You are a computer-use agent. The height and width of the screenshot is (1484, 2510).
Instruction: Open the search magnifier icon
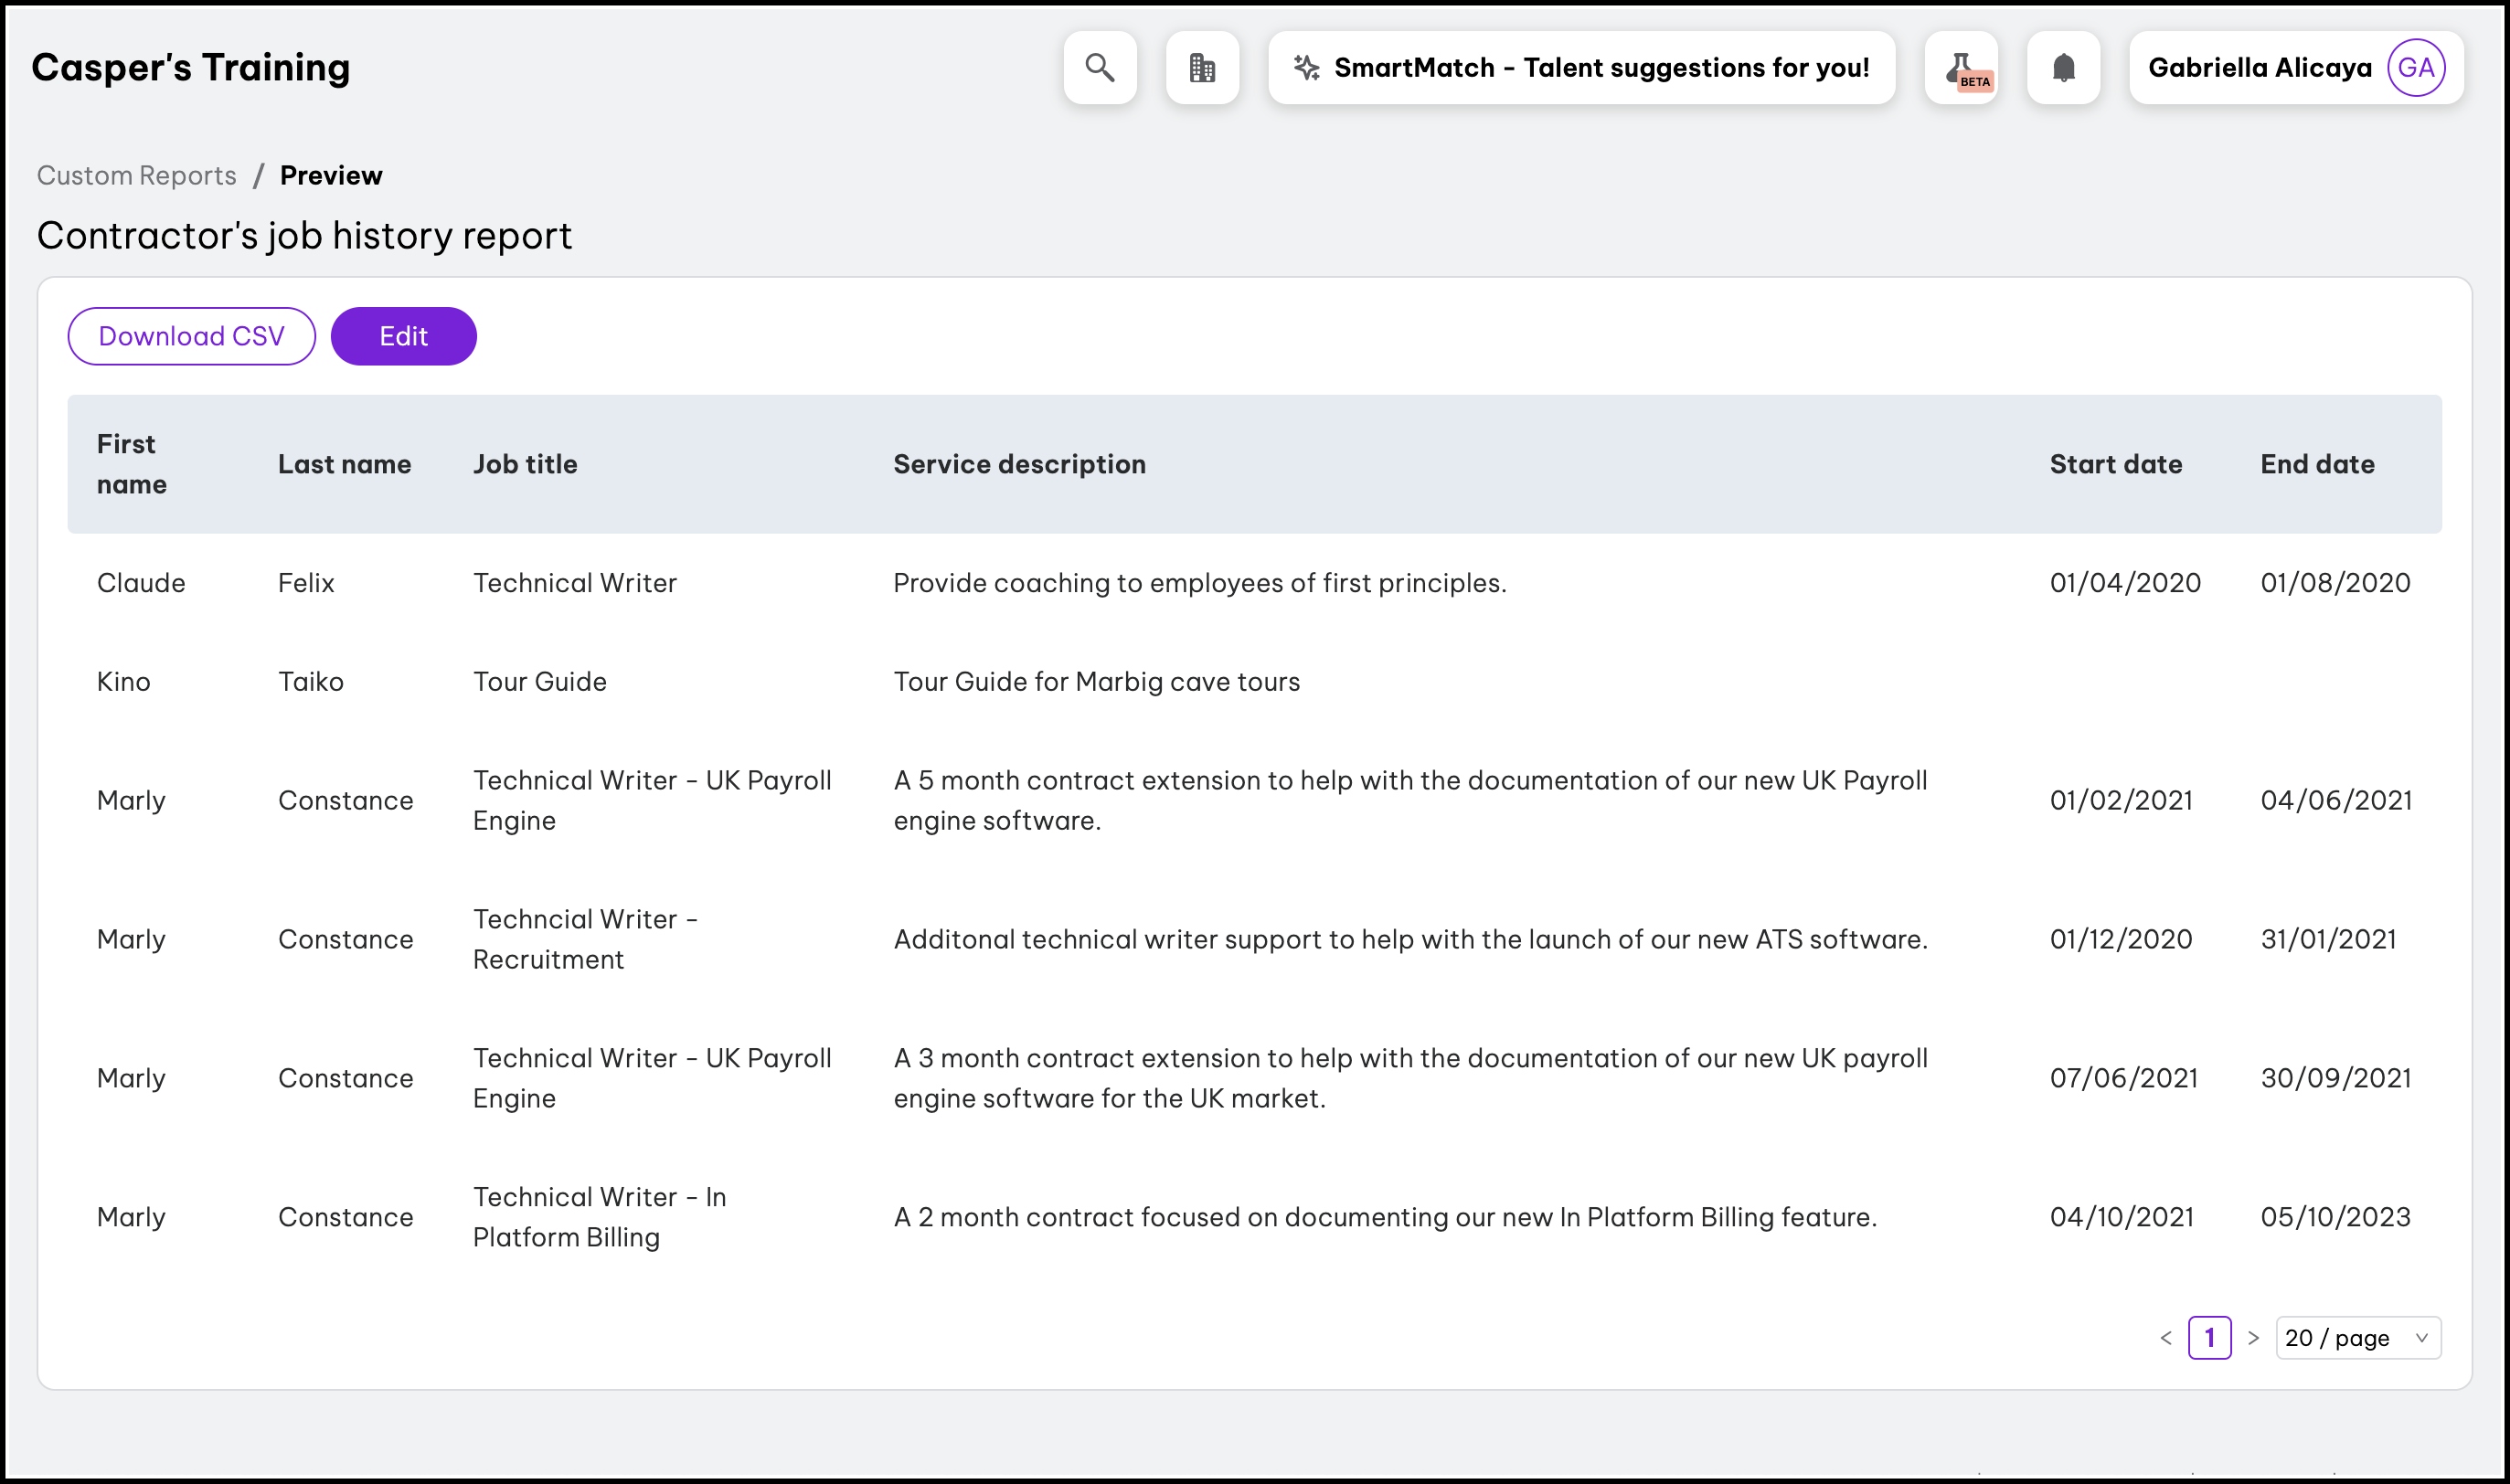(1100, 68)
